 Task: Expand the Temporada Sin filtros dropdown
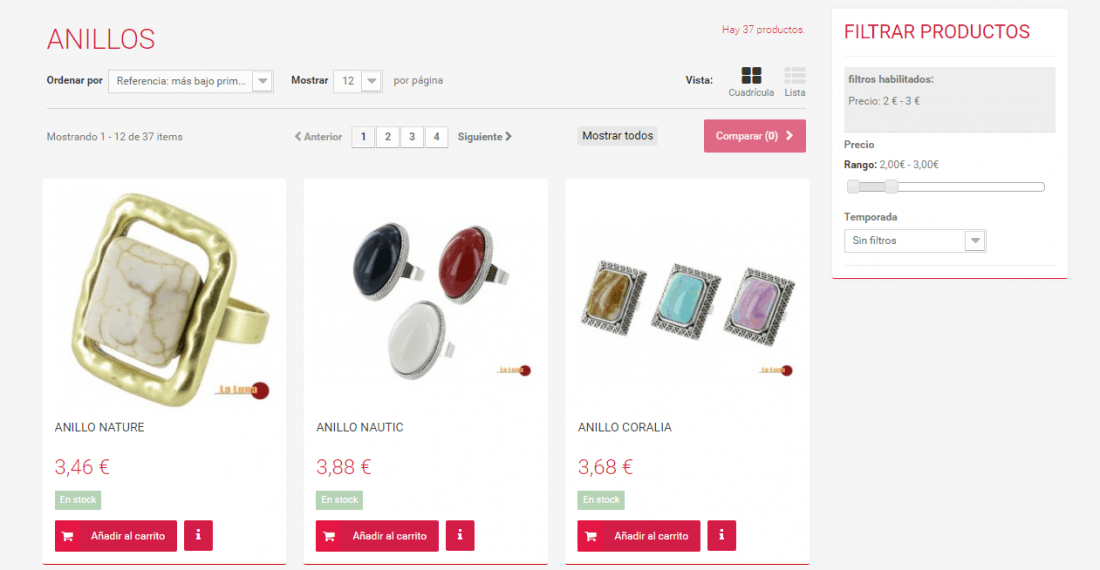pyautogui.click(x=915, y=240)
